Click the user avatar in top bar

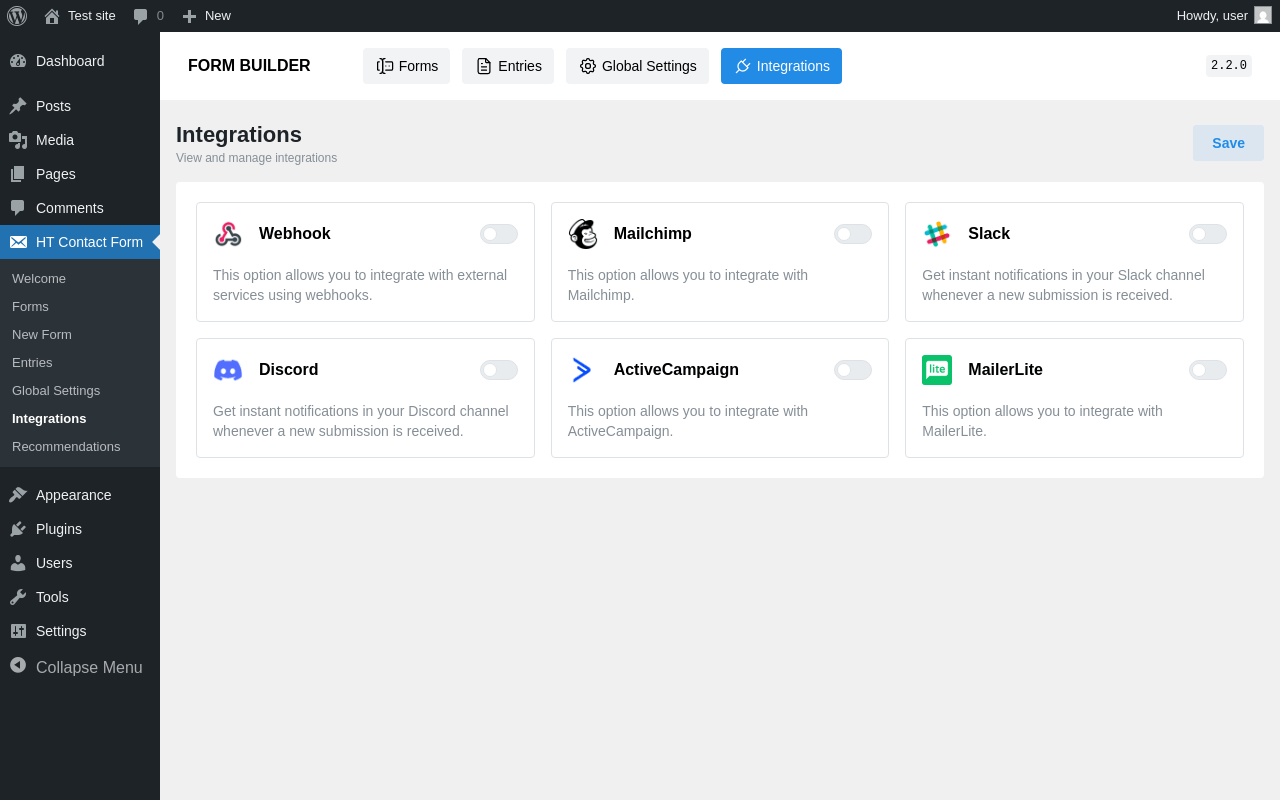click(x=1263, y=15)
